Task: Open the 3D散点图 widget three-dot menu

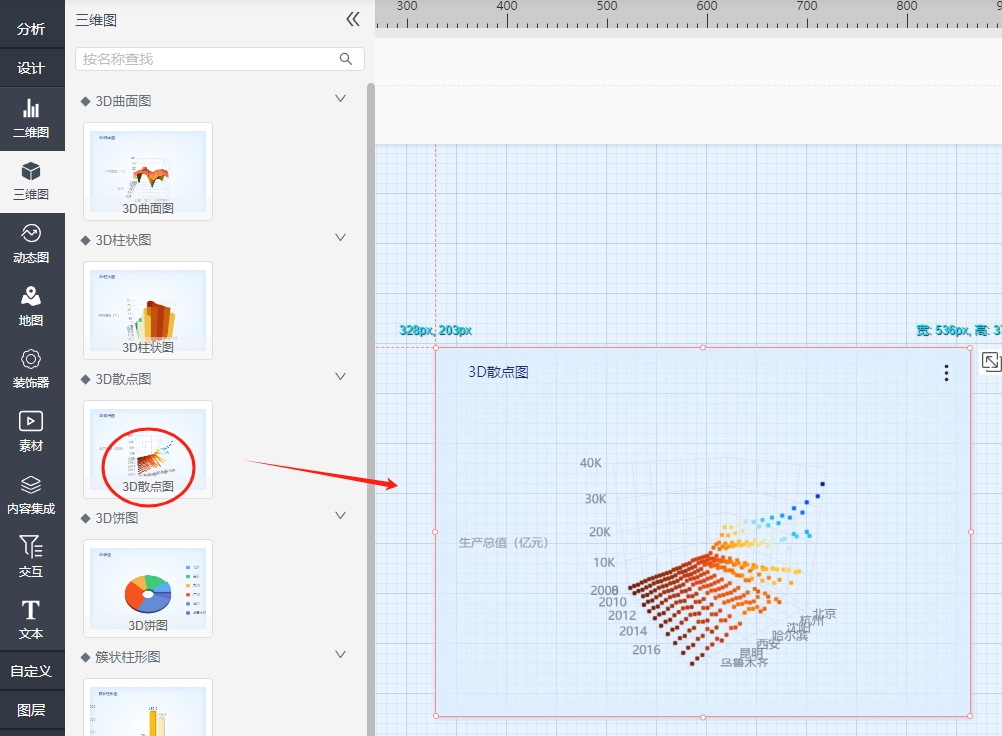Action: tap(946, 373)
